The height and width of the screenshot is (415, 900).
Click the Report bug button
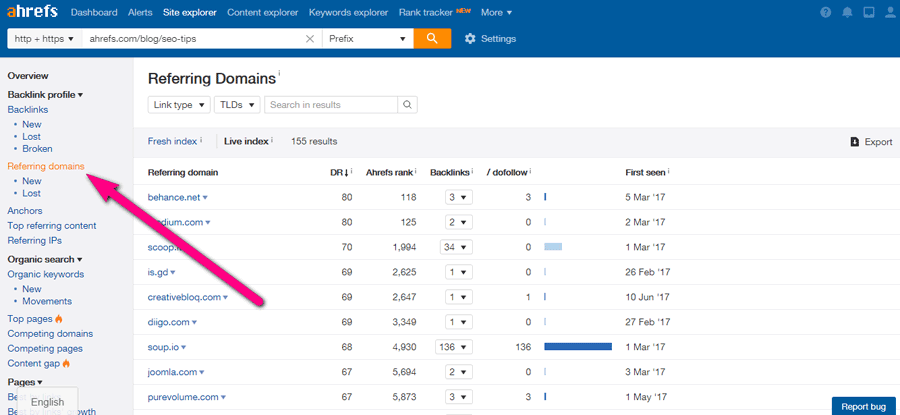[x=863, y=406]
